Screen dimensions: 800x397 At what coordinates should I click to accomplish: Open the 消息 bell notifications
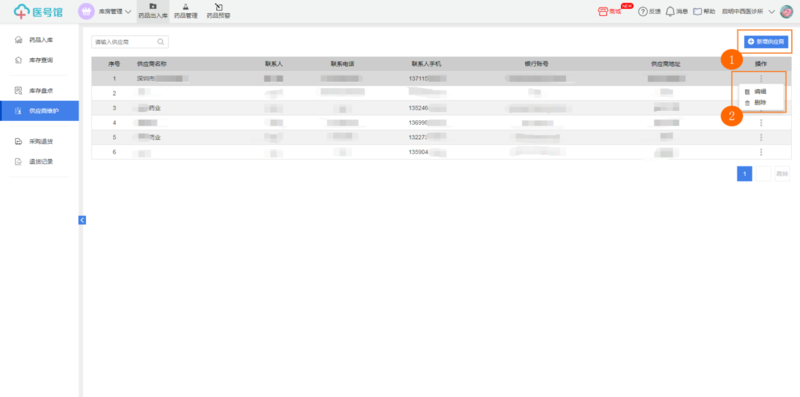pyautogui.click(x=670, y=11)
